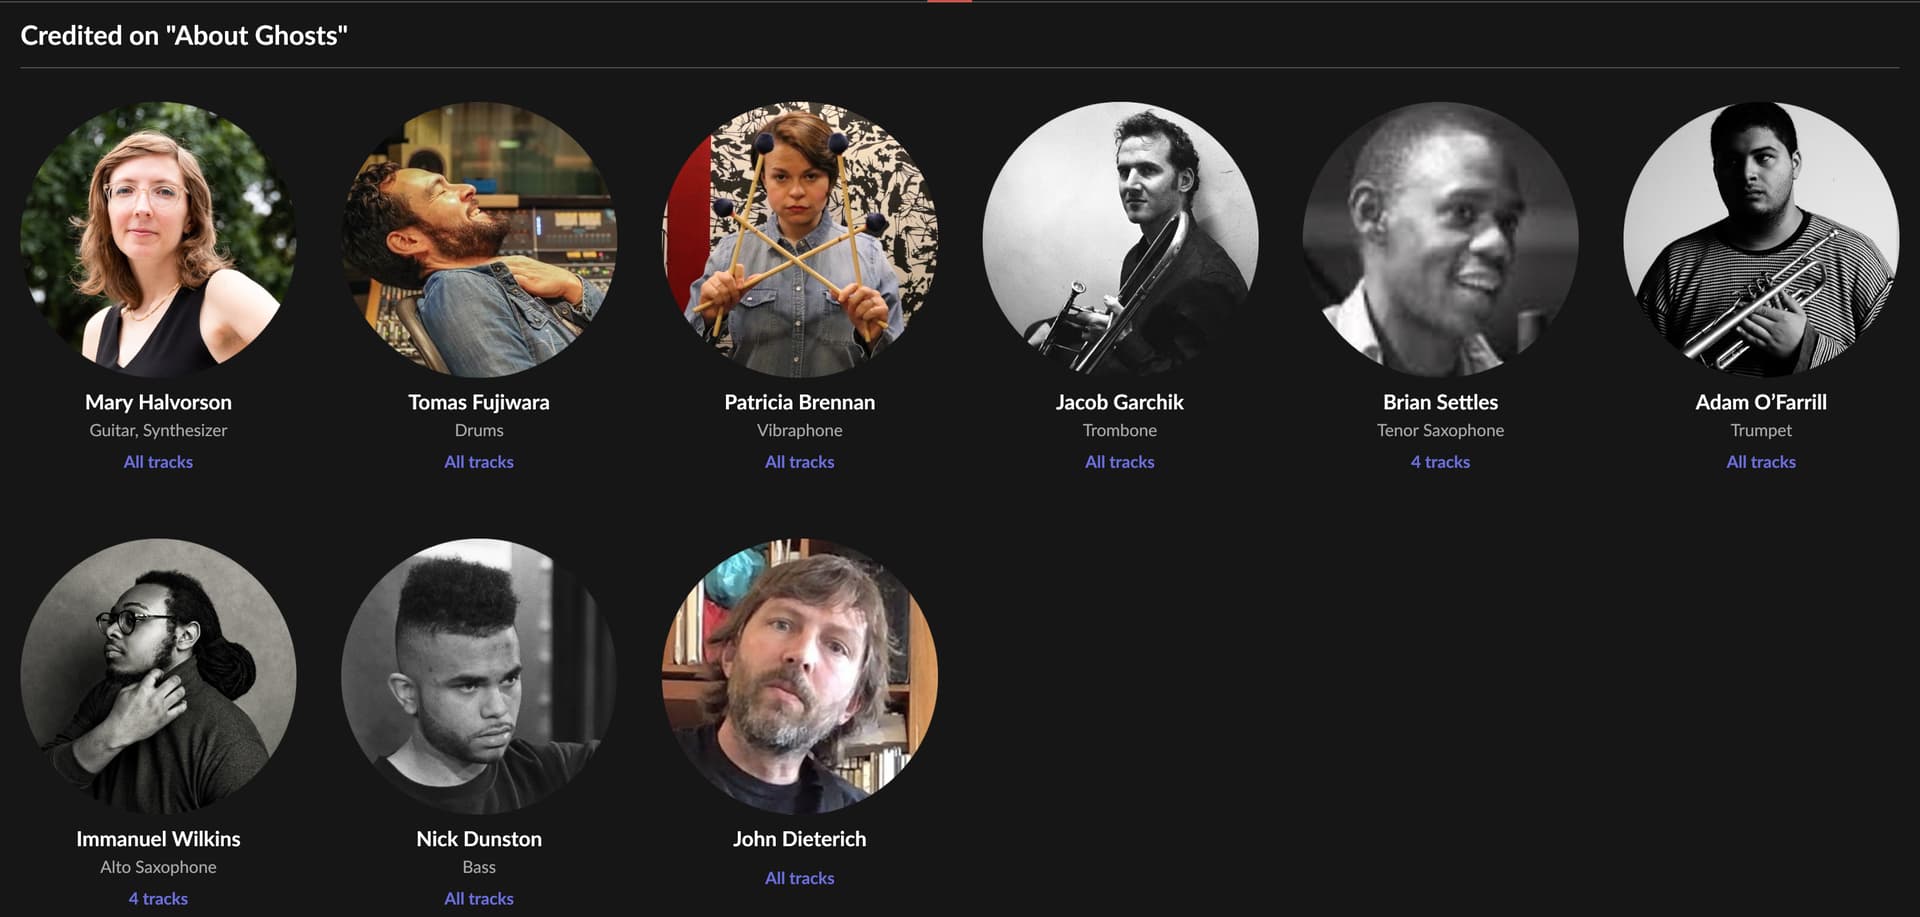
Task: Show all tracks for Jacob Garchik
Action: 1120,462
